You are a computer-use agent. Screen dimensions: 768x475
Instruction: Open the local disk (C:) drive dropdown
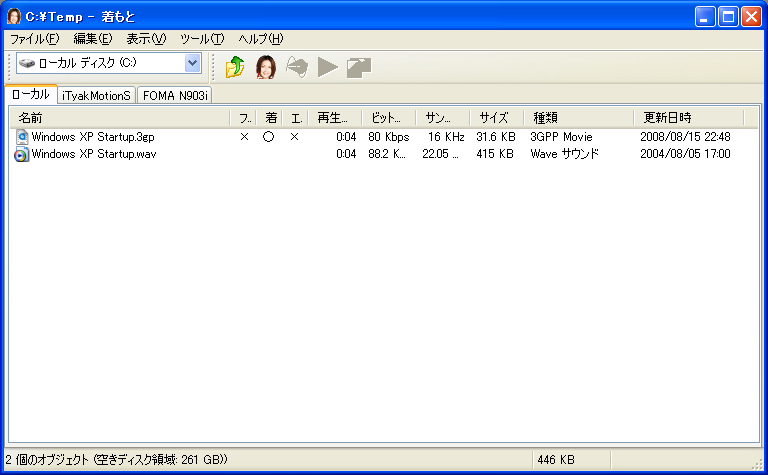(x=192, y=63)
